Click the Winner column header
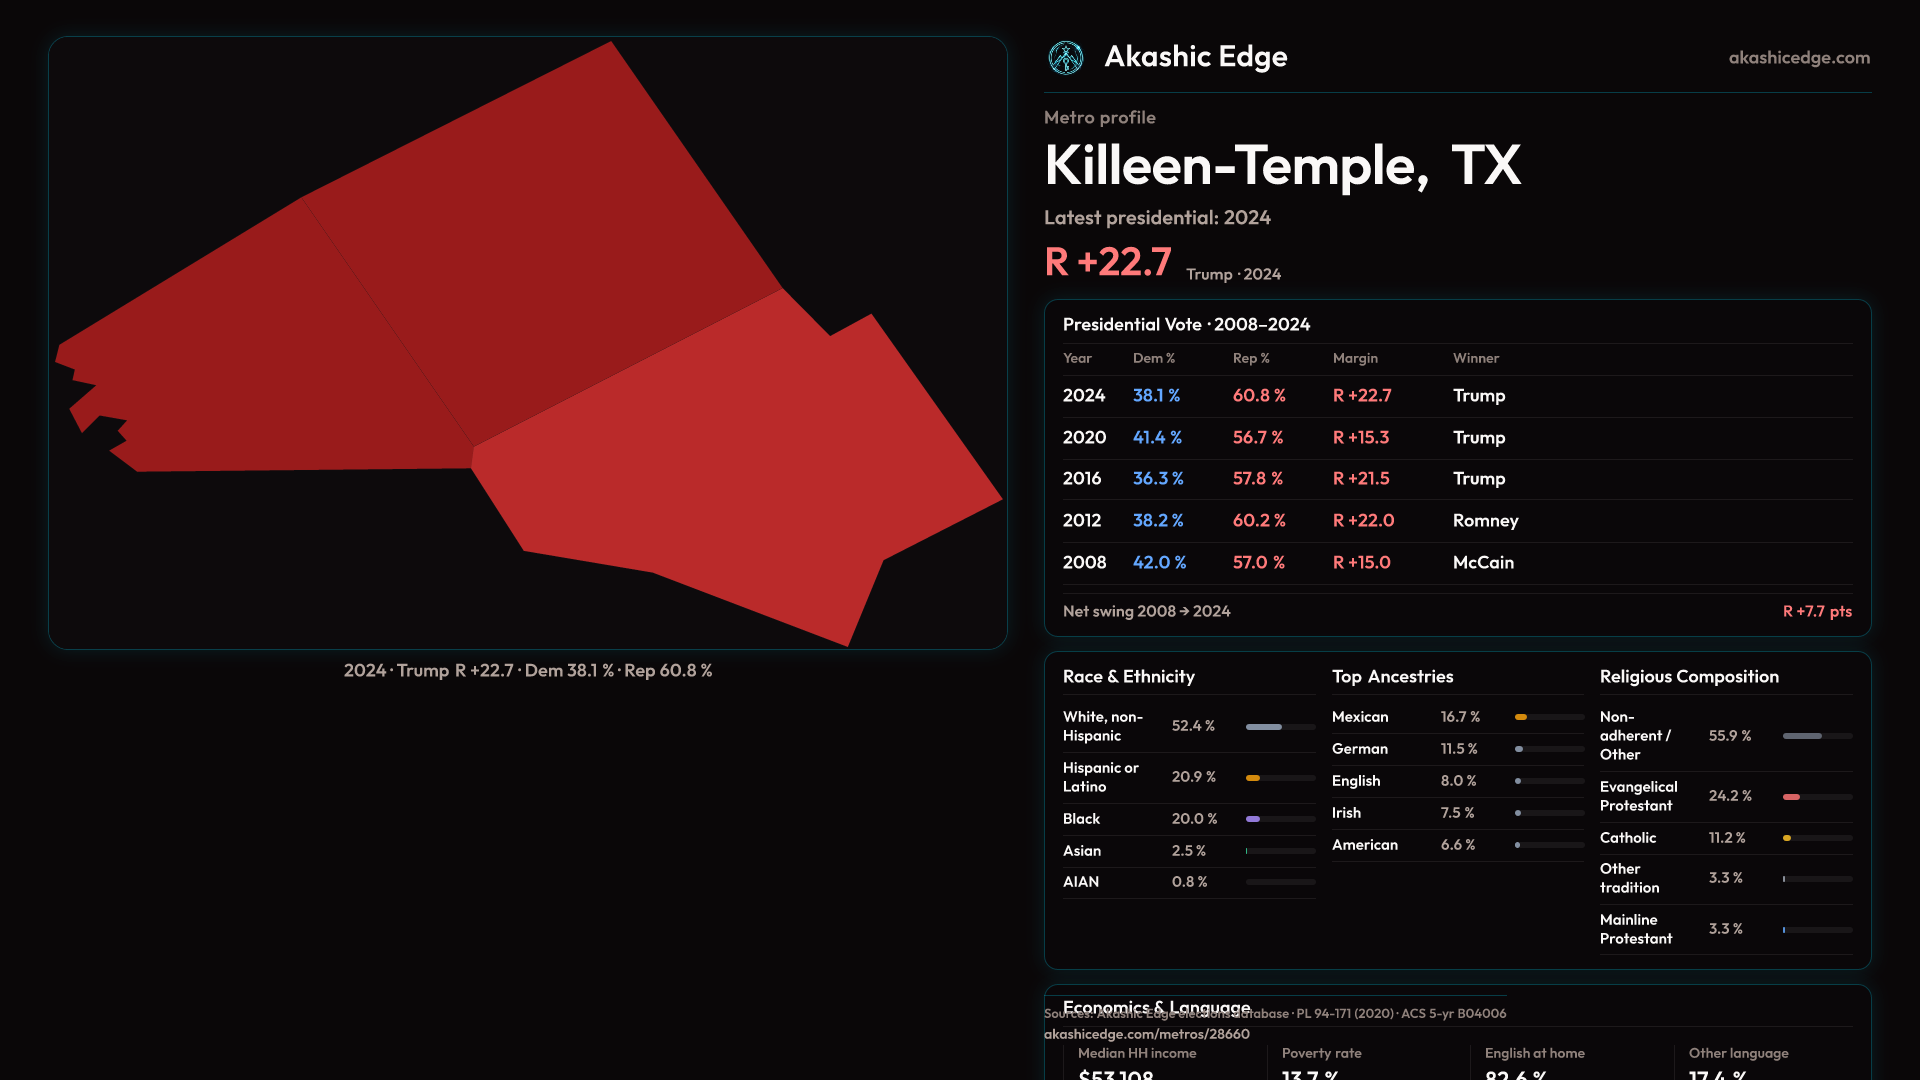The height and width of the screenshot is (1080, 1920). [1475, 358]
